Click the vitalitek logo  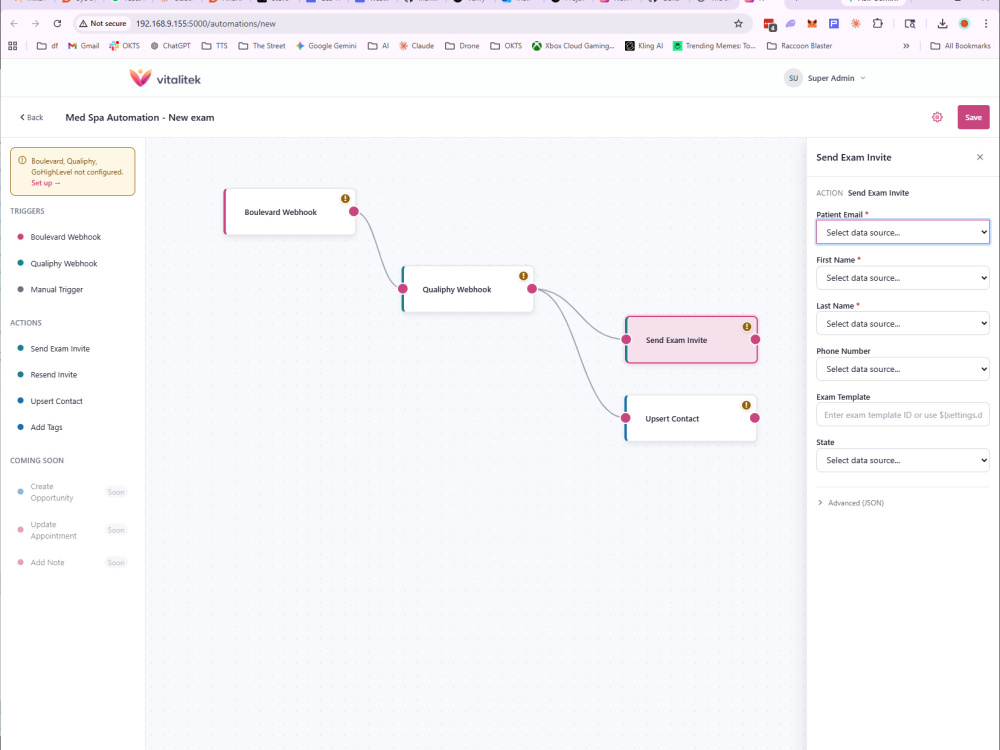click(165, 78)
